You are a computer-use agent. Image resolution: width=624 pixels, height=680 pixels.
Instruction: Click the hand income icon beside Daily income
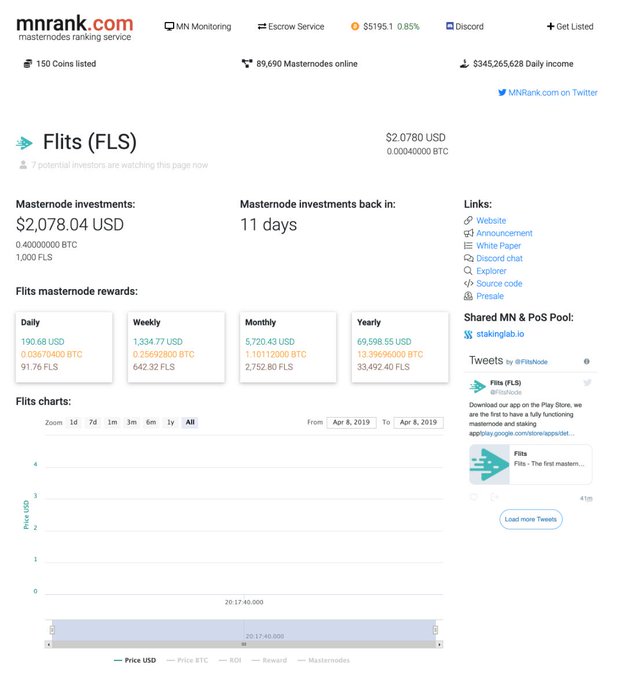[x=464, y=64]
